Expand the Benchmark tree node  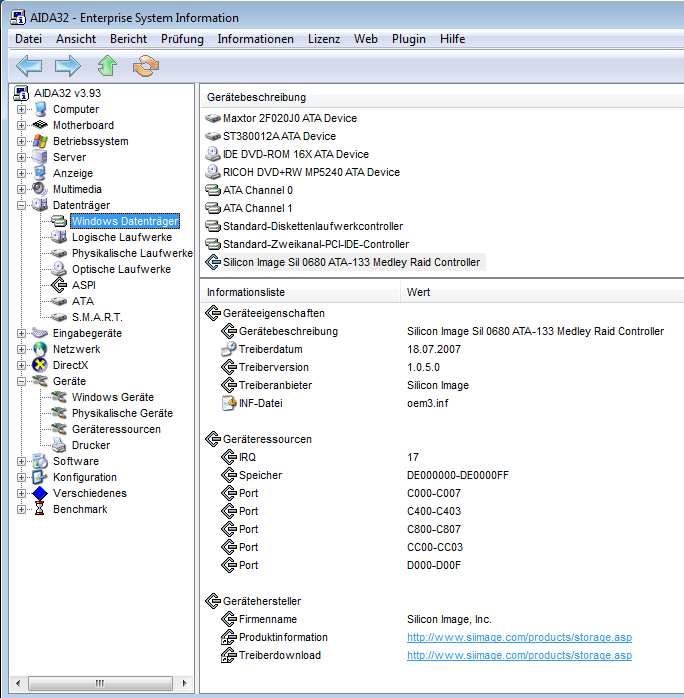point(21,509)
